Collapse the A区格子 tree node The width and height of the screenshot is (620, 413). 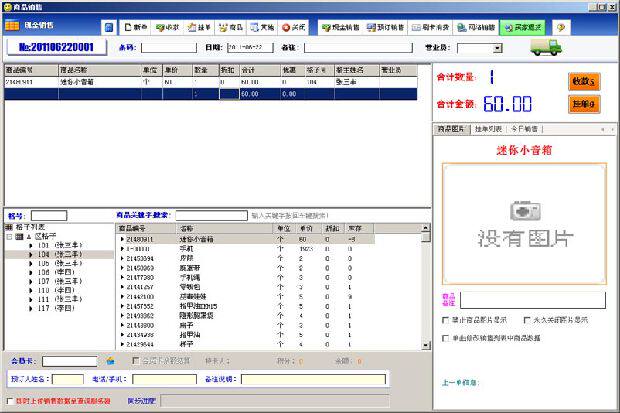point(9,237)
